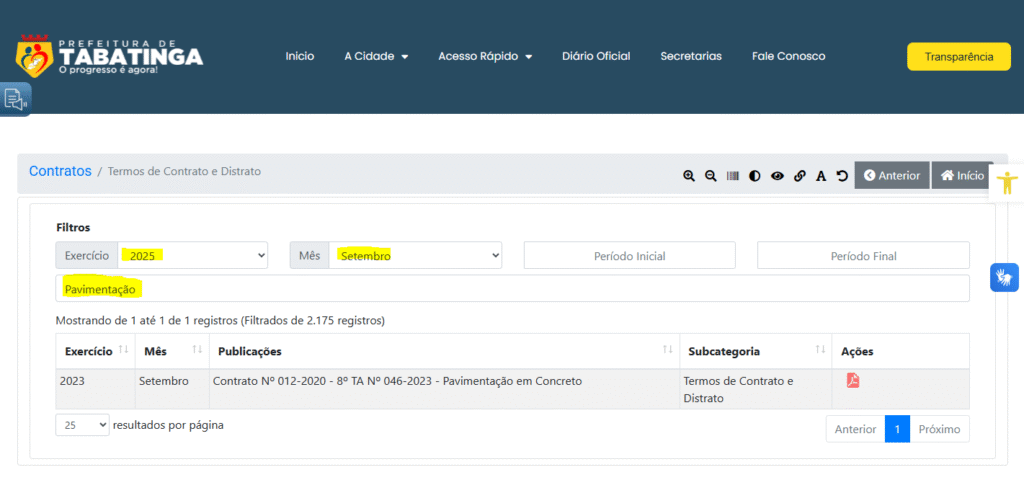Click the barcode-style accessibility icon

point(733,176)
